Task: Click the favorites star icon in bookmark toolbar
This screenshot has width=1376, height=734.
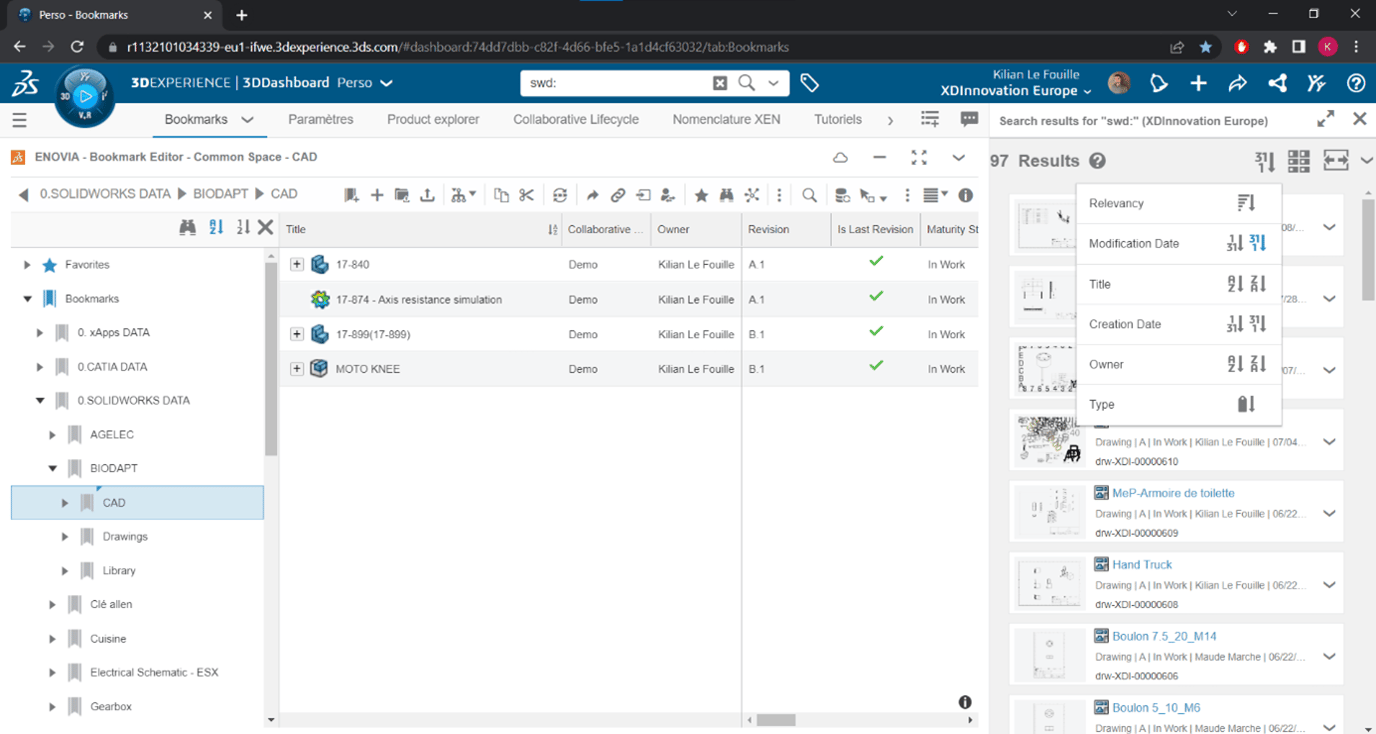Action: [x=700, y=195]
